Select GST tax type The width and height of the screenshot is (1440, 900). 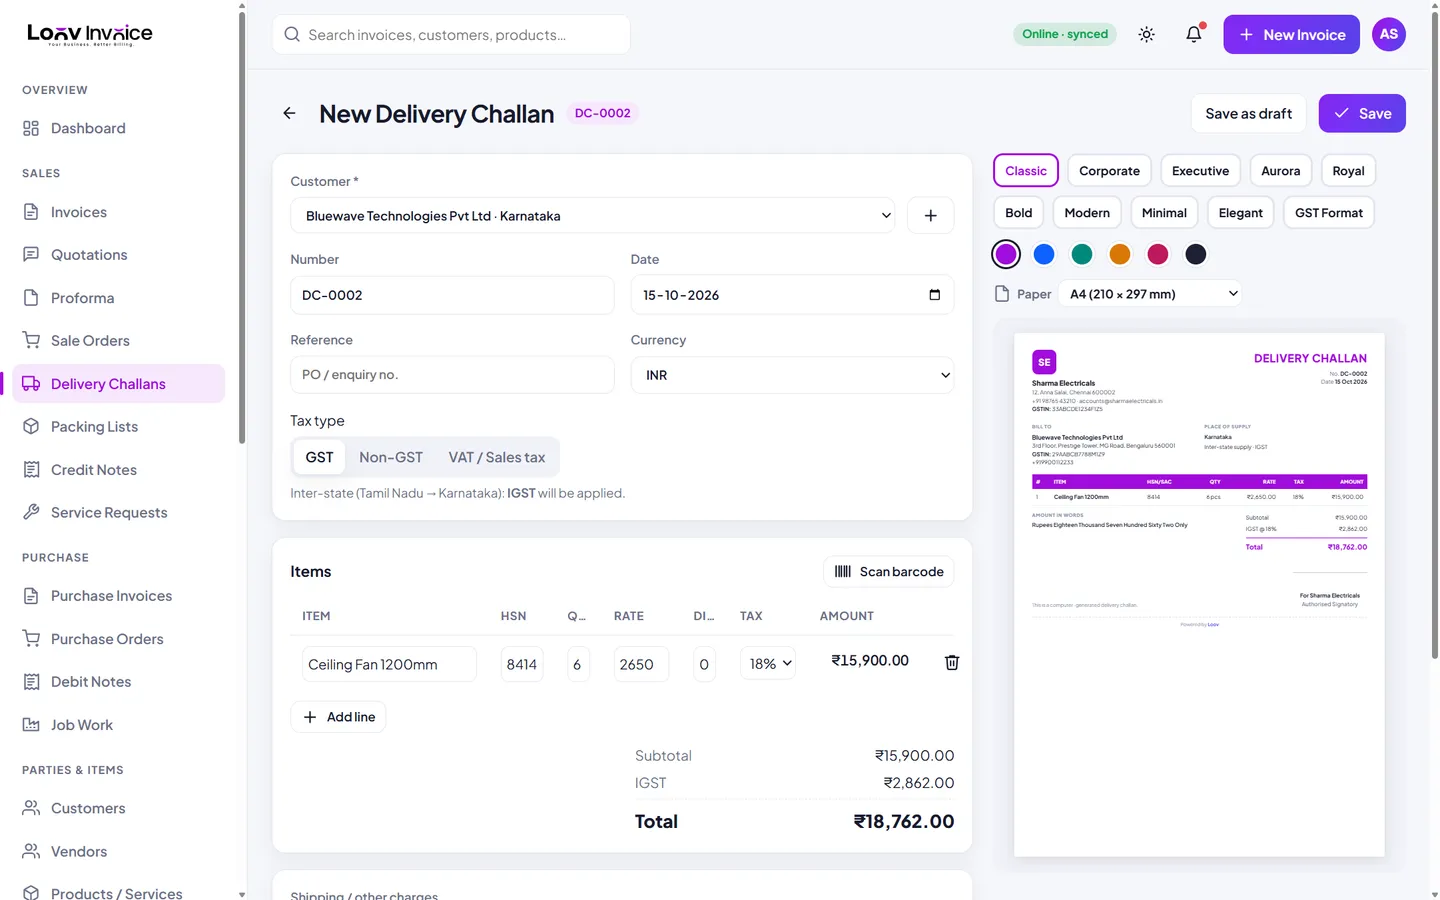(x=319, y=457)
